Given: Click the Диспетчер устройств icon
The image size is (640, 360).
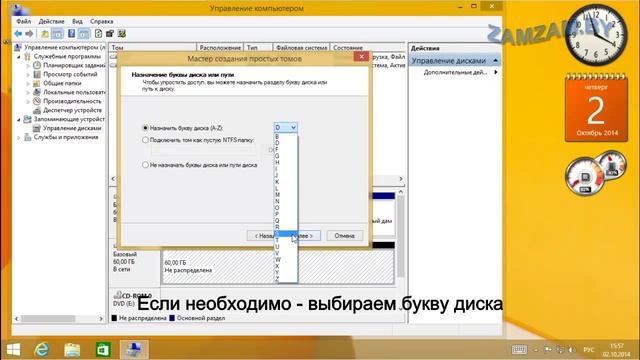Looking at the screenshot, I should (x=37, y=110).
